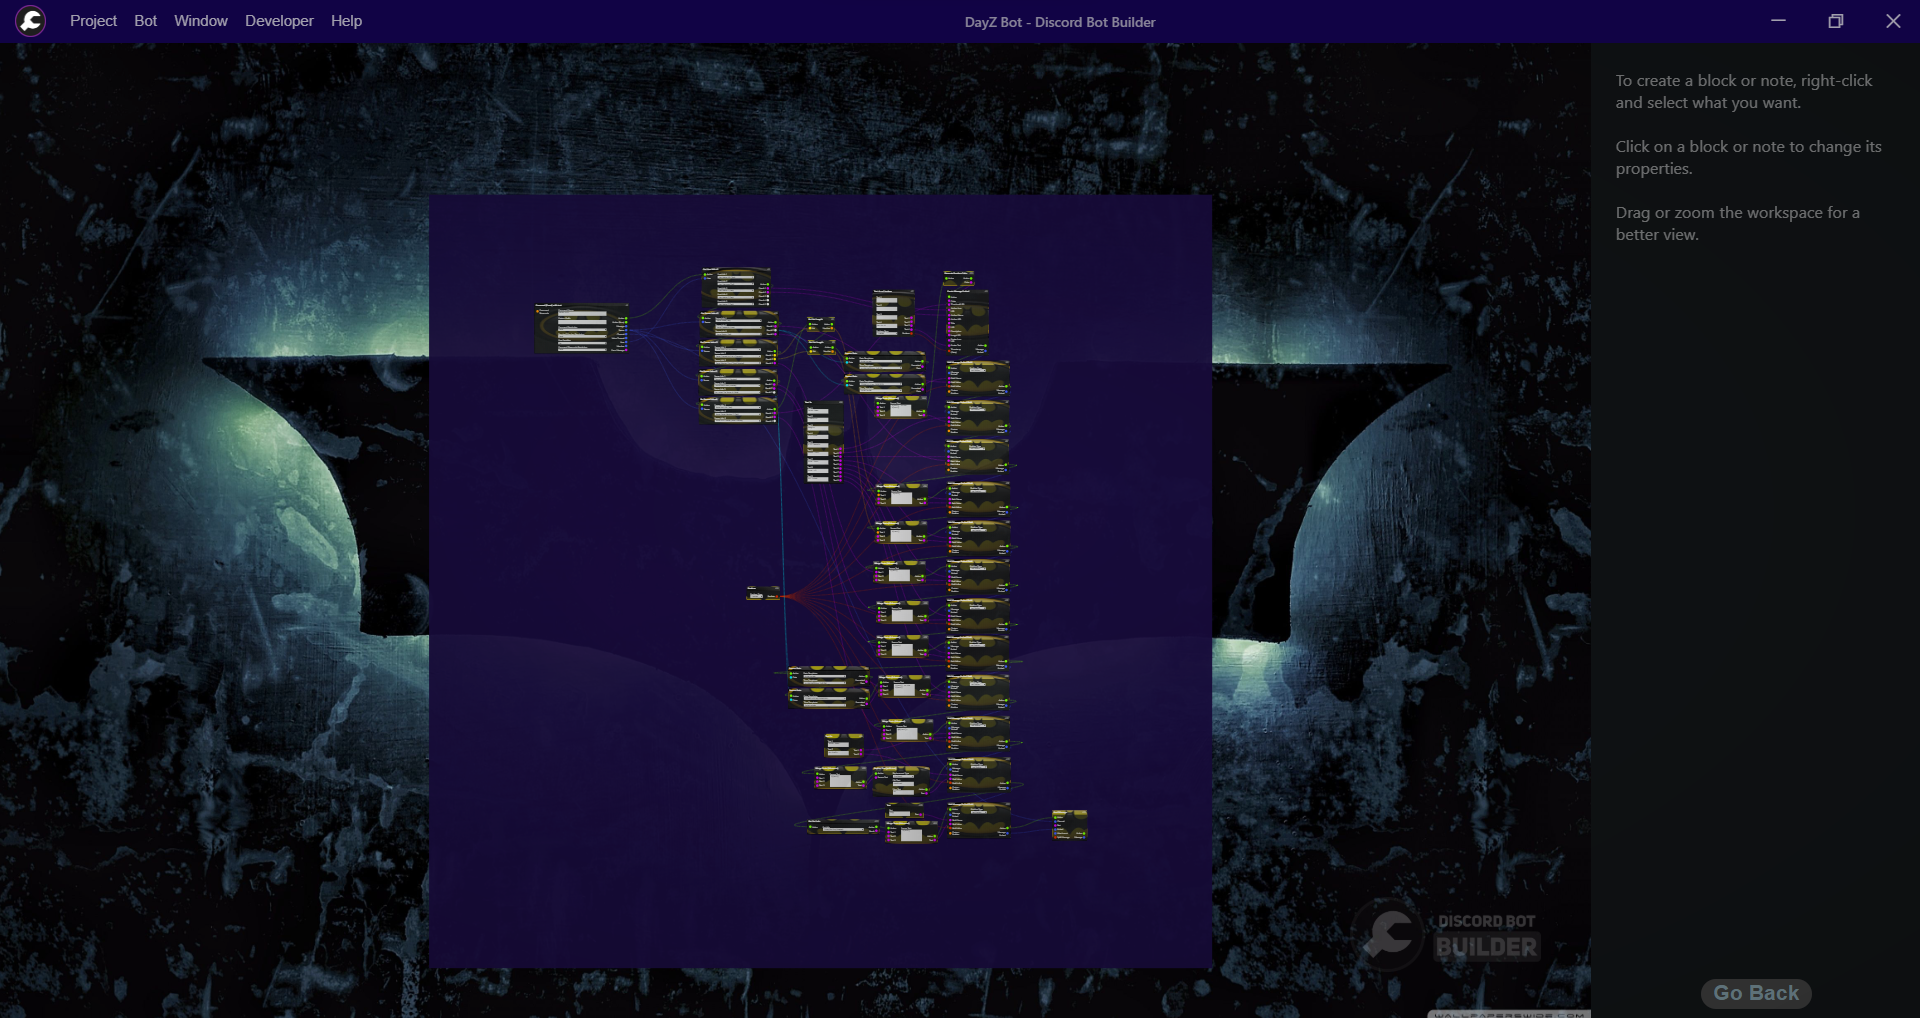
Task: Minimize the Discord Bot Builder window
Action: 1778,21
